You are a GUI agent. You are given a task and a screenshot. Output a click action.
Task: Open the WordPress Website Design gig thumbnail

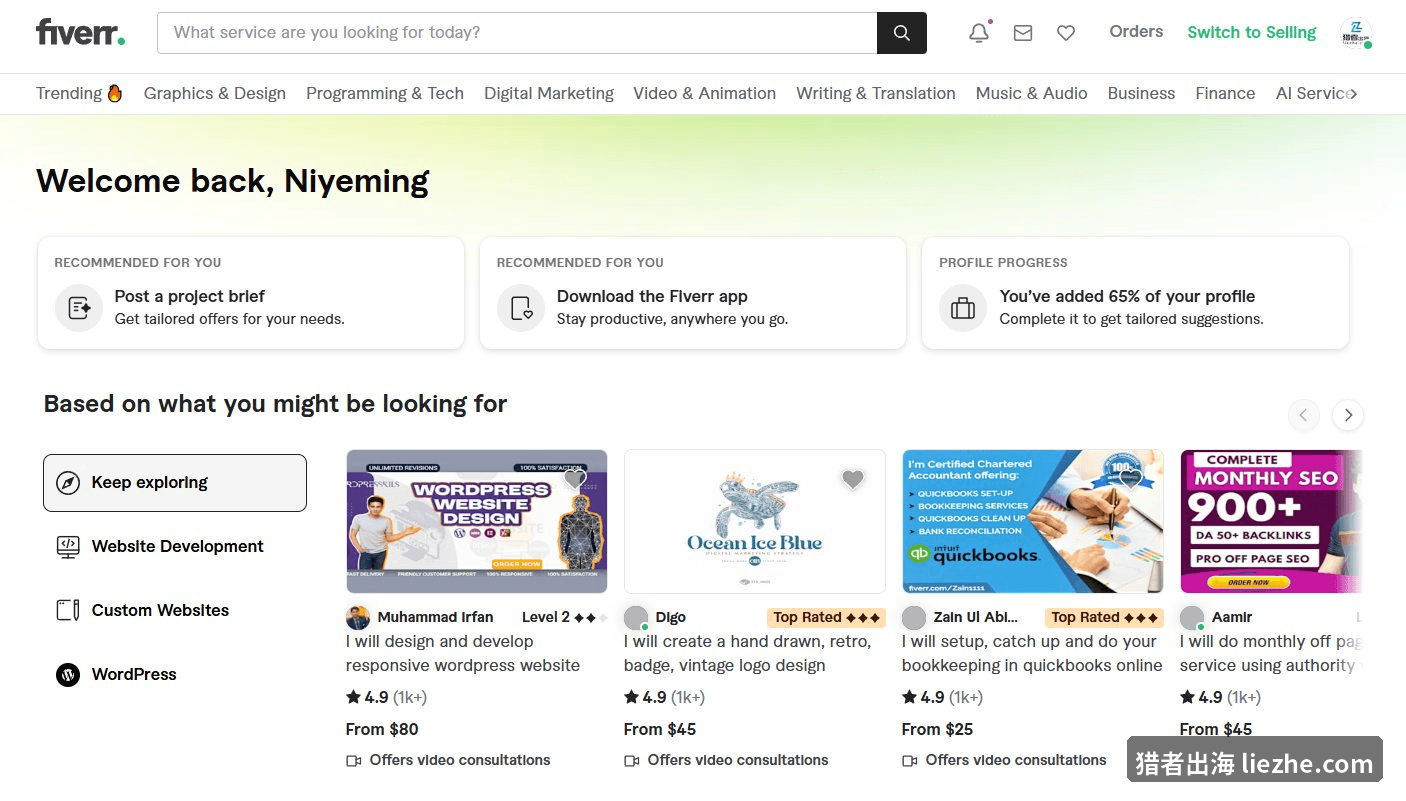[477, 522]
